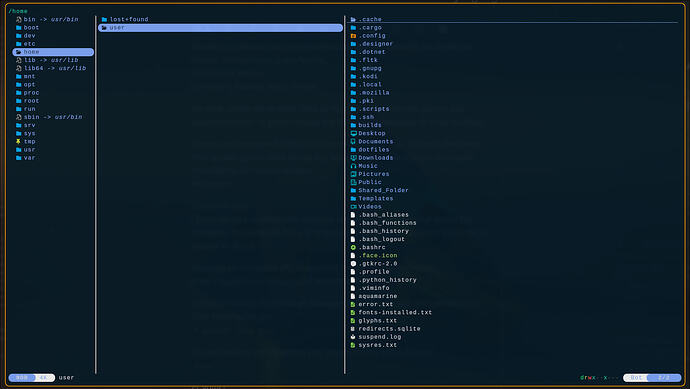This screenshot has width=690, height=389.
Task: Click the folder icon beside lost+found
Action: pos(104,19)
